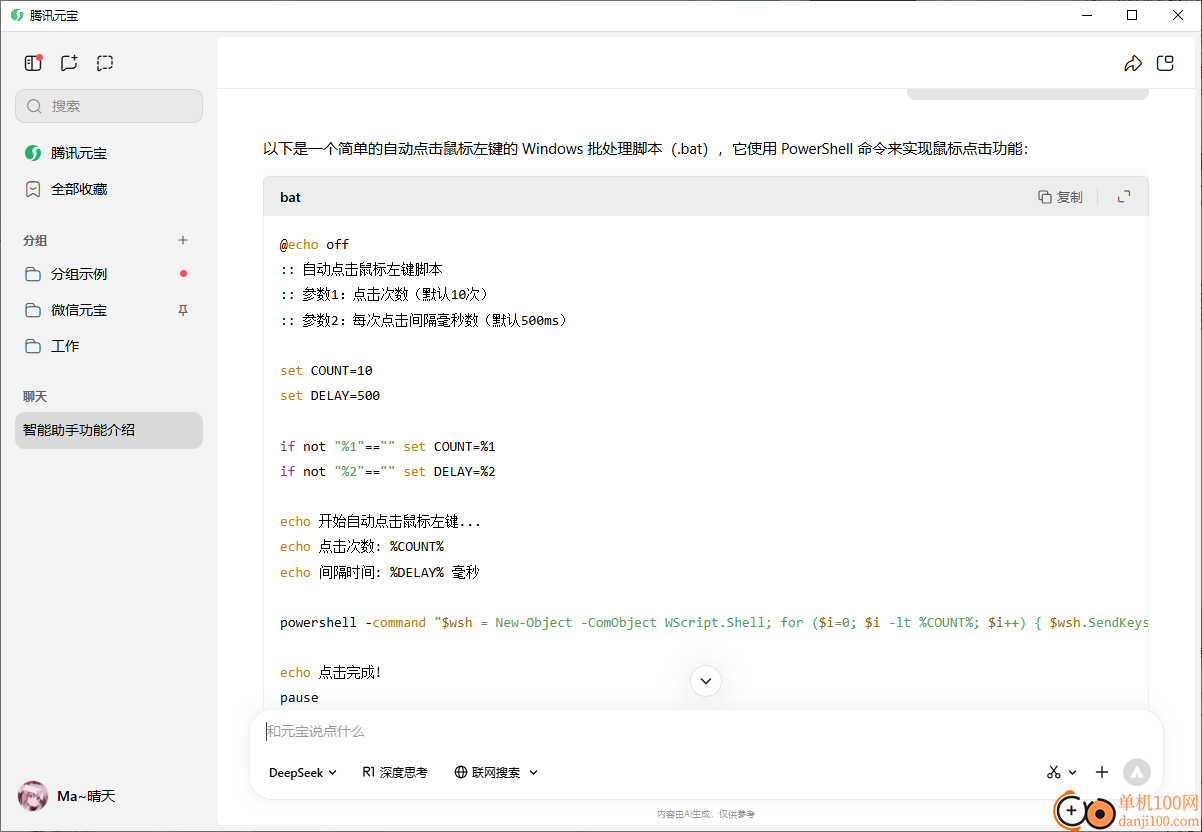This screenshot has width=1202, height=832.
Task: Click the line ending 'set COUNT=%1'
Action: [388, 446]
